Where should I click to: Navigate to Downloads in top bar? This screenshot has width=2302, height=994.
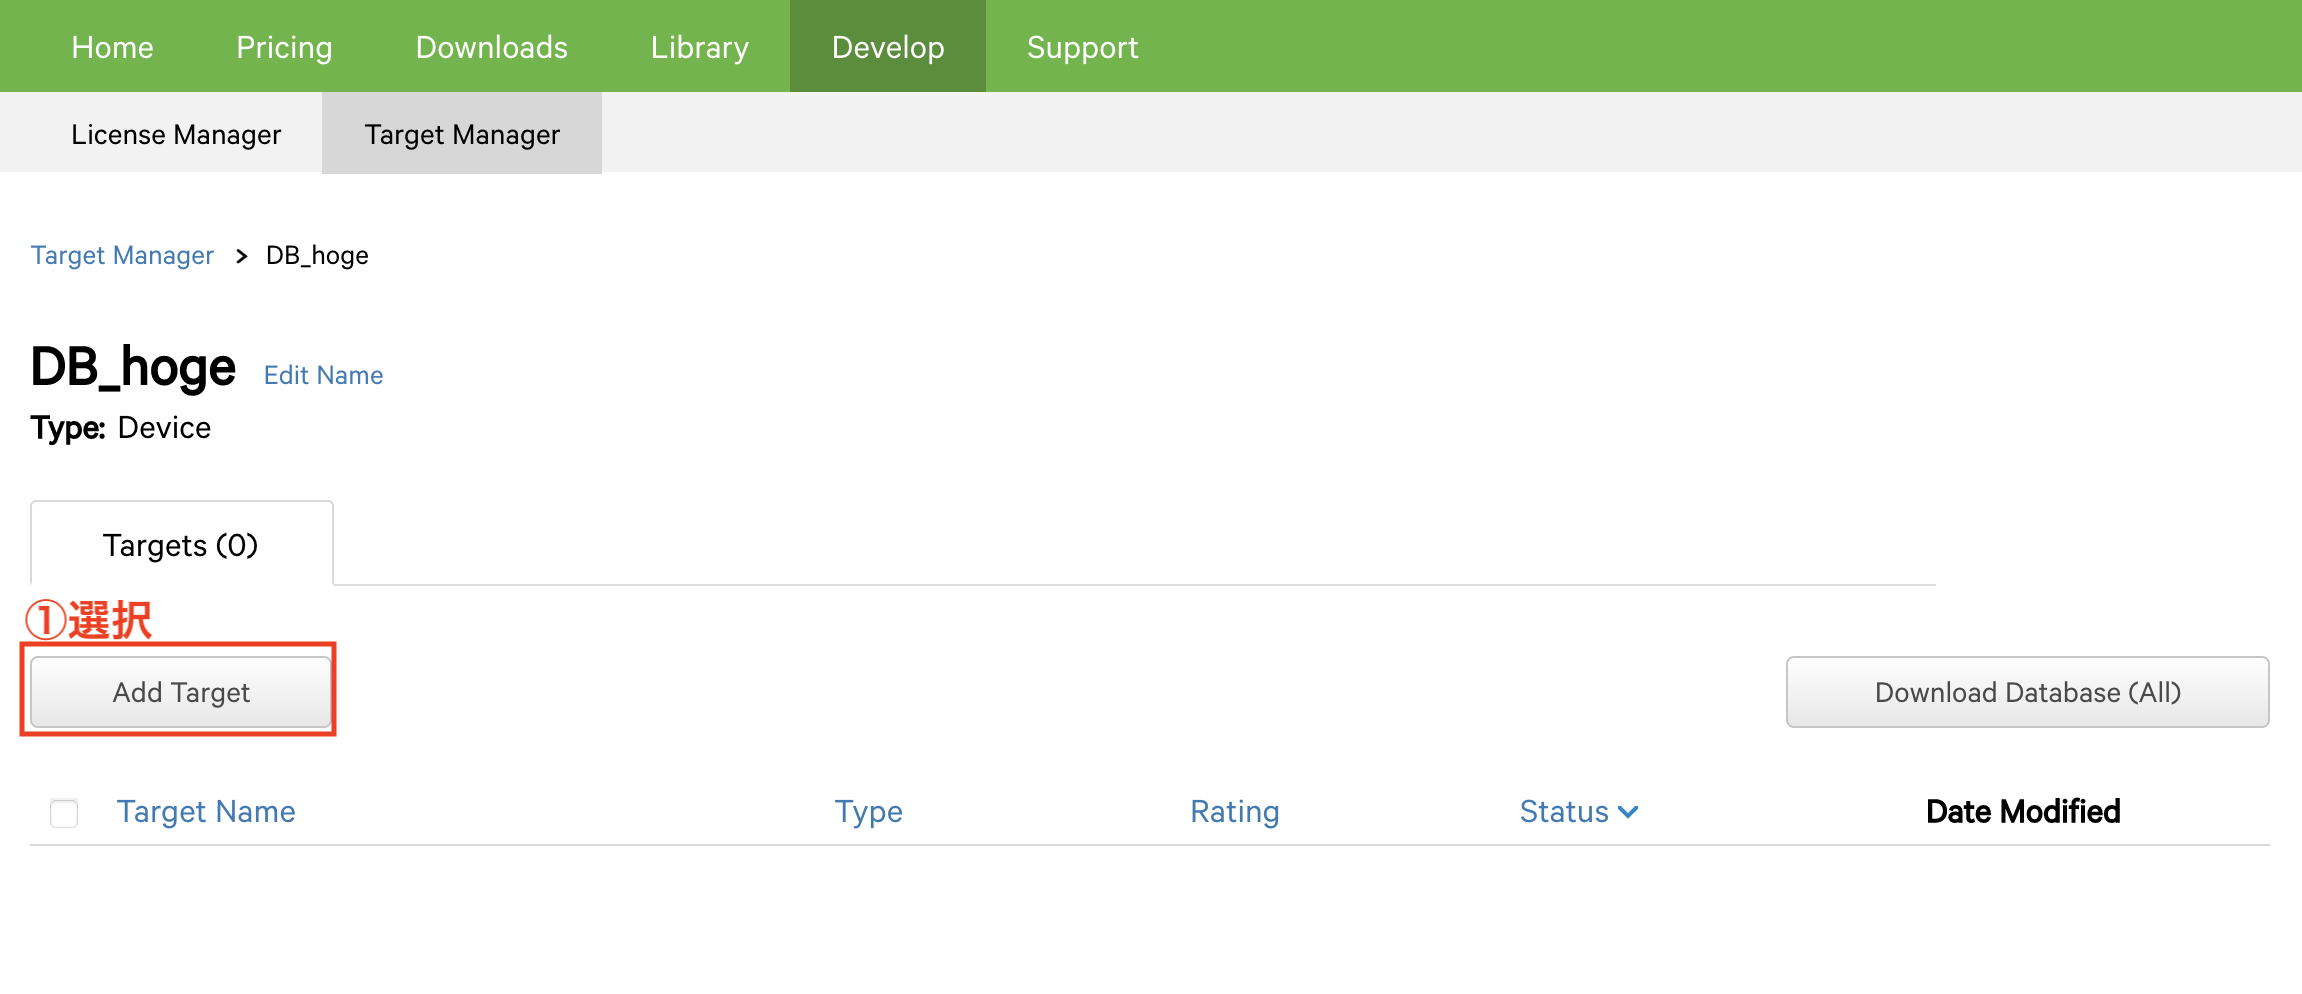pos(491,47)
